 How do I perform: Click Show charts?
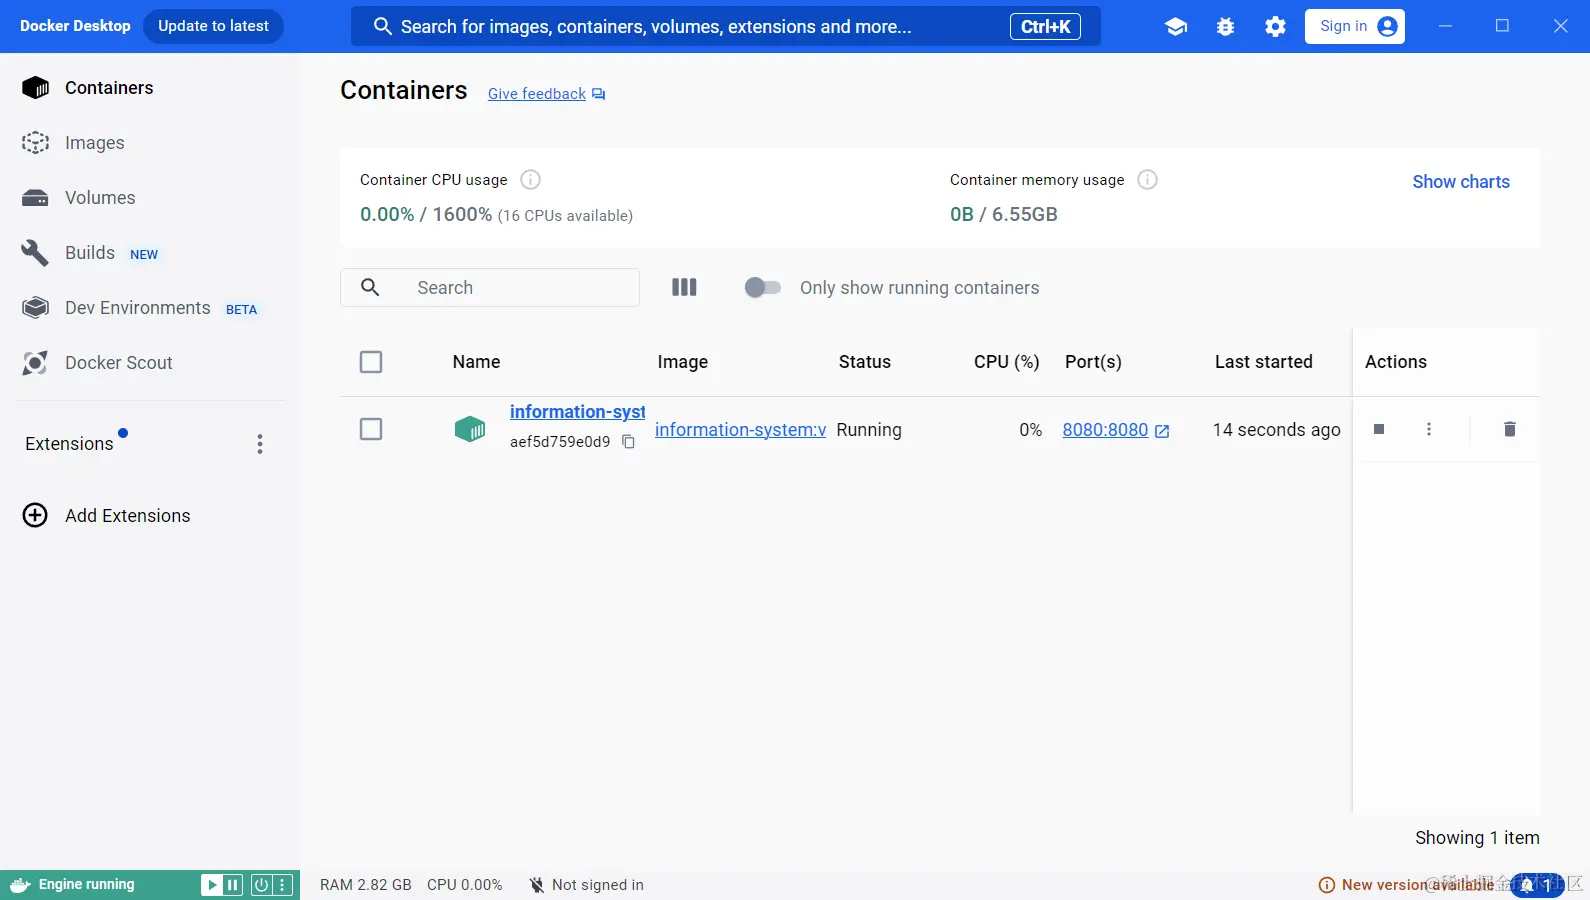click(1461, 182)
